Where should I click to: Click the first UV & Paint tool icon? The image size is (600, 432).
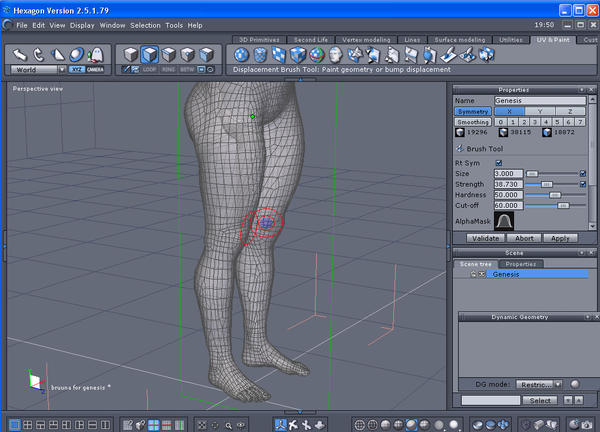241,54
